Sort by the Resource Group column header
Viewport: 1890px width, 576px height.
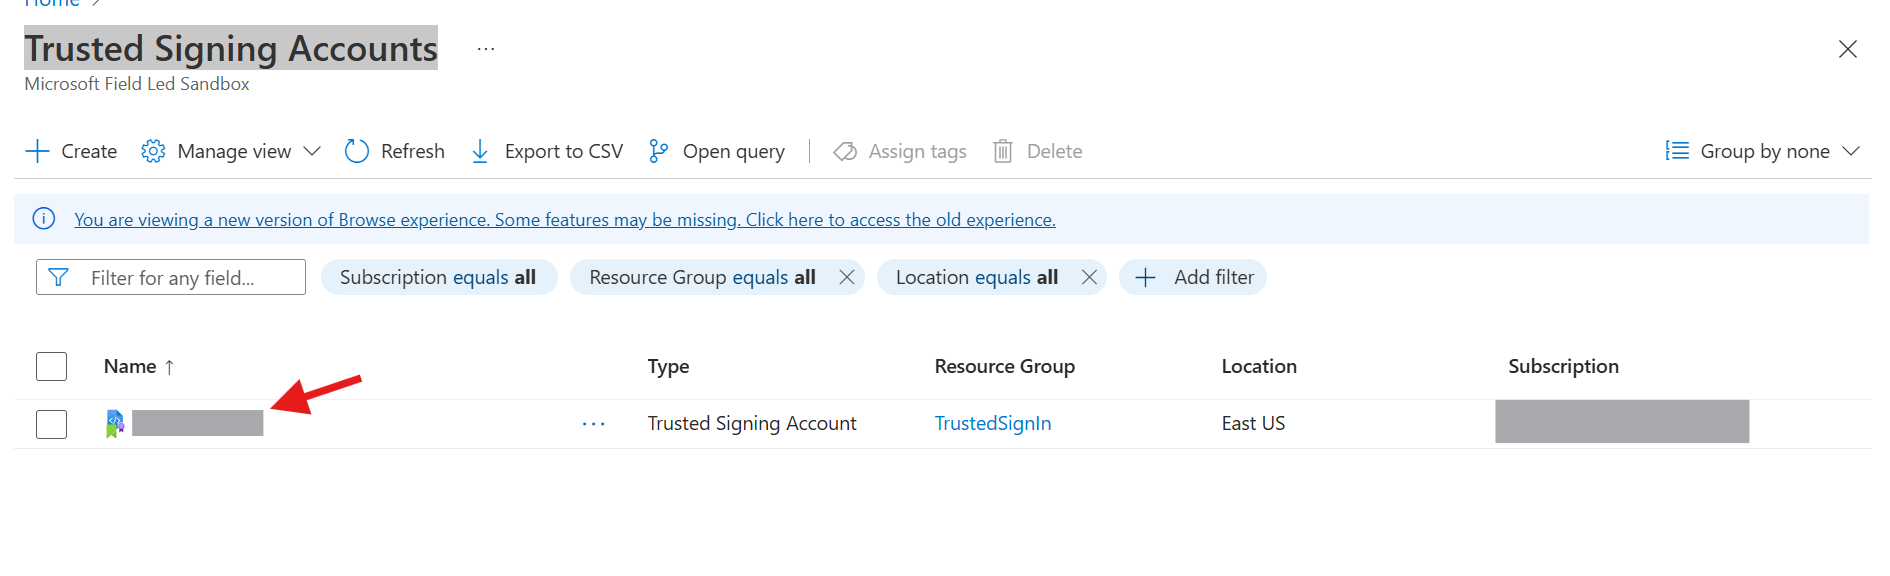click(1005, 366)
